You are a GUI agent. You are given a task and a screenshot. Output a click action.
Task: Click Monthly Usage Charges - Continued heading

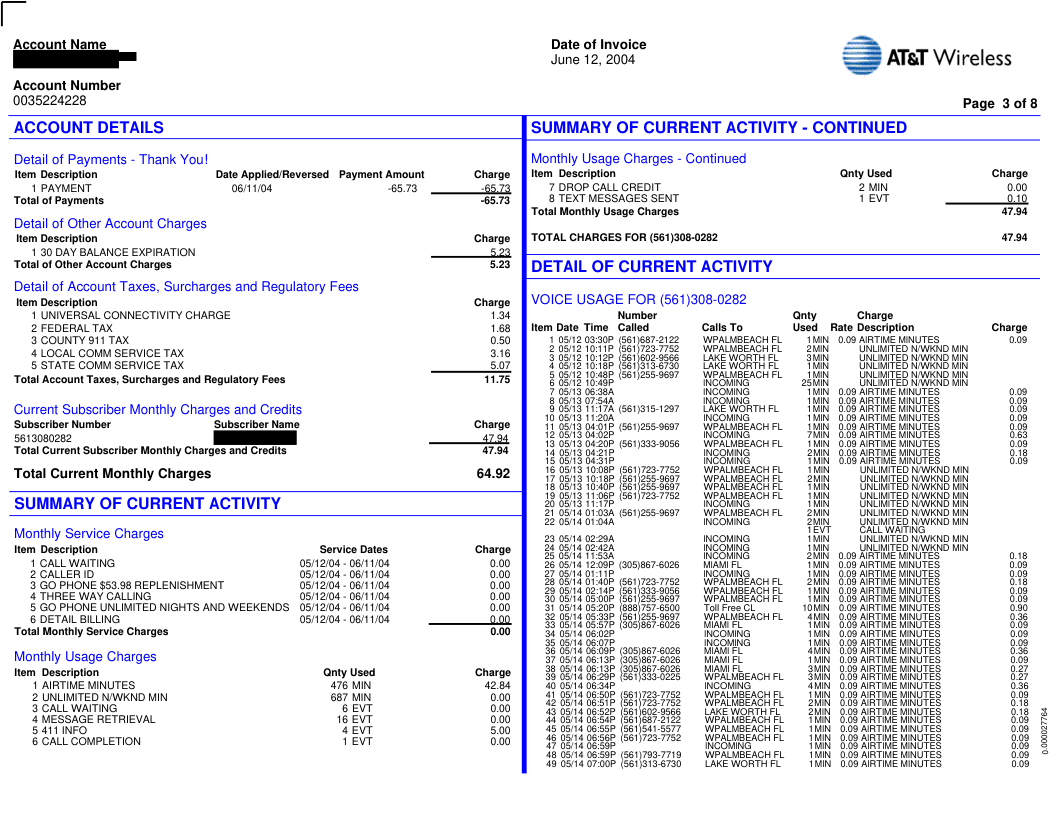tap(638, 159)
